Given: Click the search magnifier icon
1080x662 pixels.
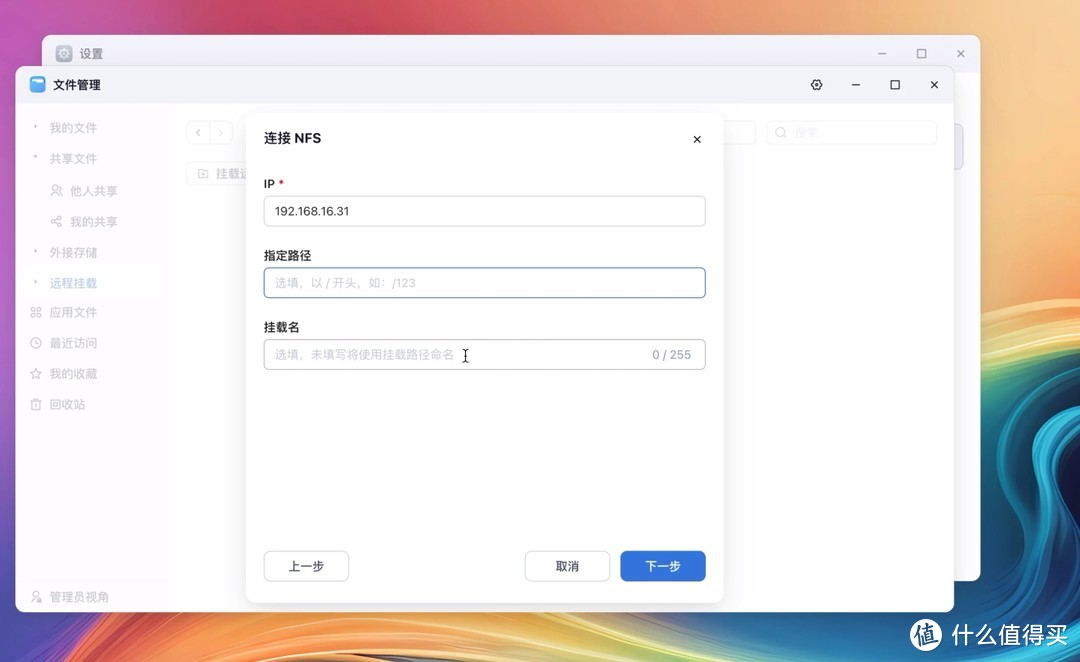Looking at the screenshot, I should [780, 132].
